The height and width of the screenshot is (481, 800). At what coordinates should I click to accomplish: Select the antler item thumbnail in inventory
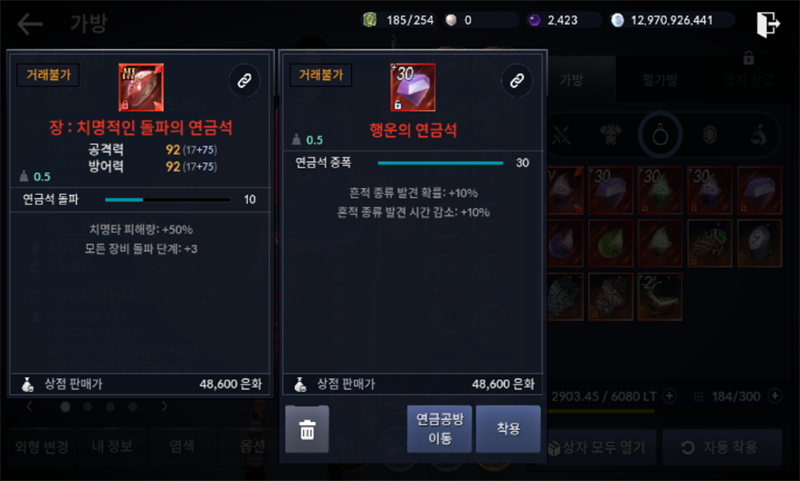pos(660,297)
